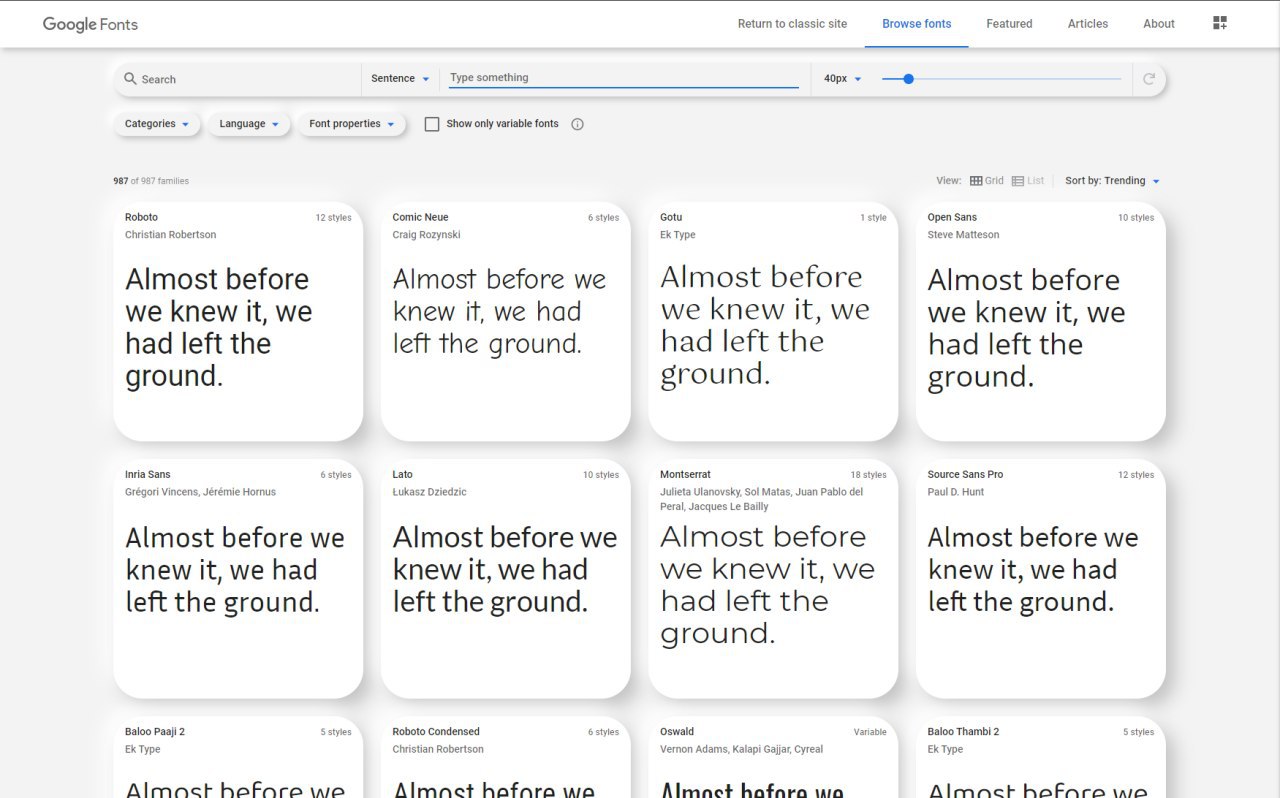Click author name Craig Rozynski
Screen dimensions: 1280x798
427,235
